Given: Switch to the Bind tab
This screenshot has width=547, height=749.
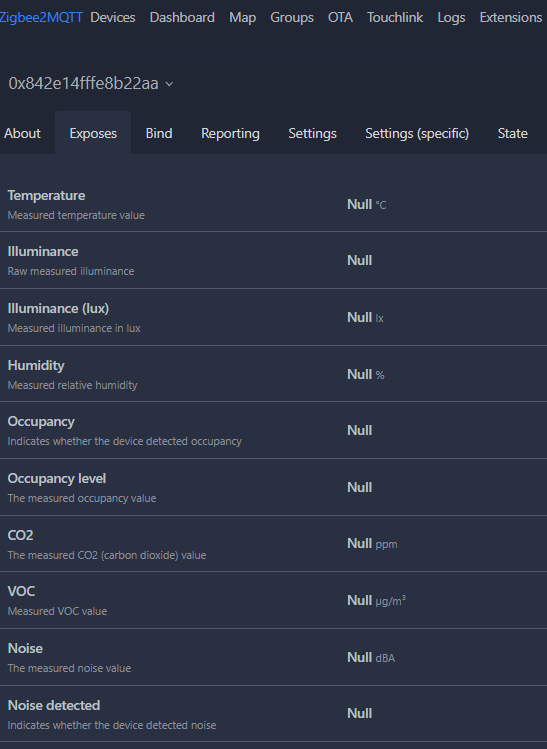Looking at the screenshot, I should [159, 133].
